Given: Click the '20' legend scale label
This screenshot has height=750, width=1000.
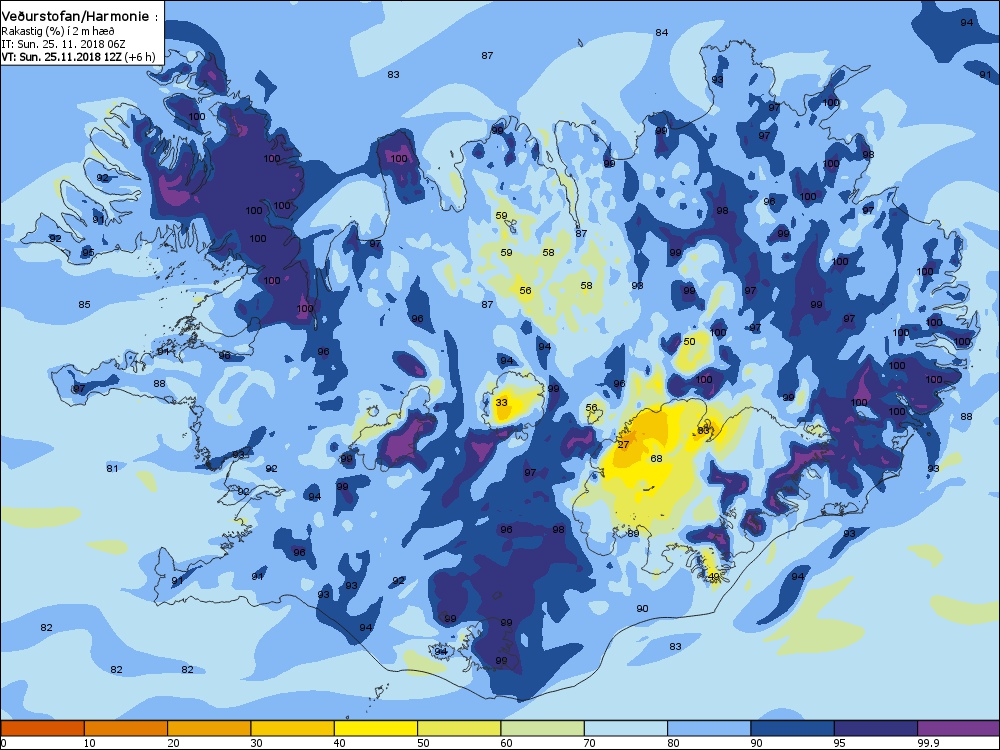Looking at the screenshot, I should (x=173, y=743).
